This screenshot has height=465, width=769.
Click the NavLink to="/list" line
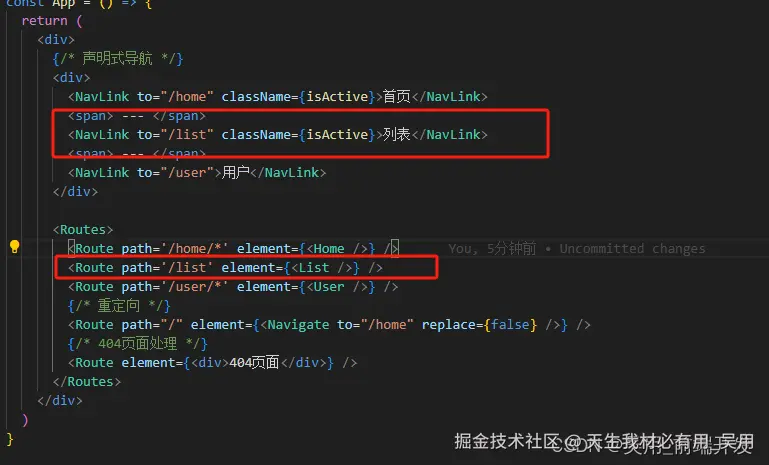(278, 134)
